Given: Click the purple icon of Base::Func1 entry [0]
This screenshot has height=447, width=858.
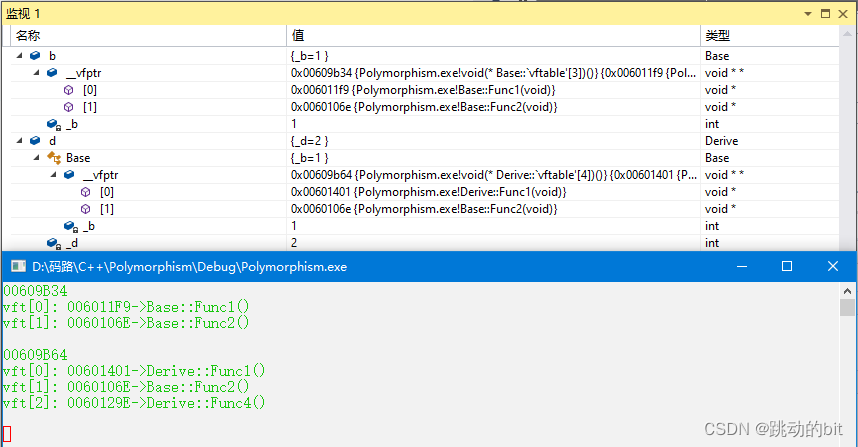Looking at the screenshot, I should point(69,90).
